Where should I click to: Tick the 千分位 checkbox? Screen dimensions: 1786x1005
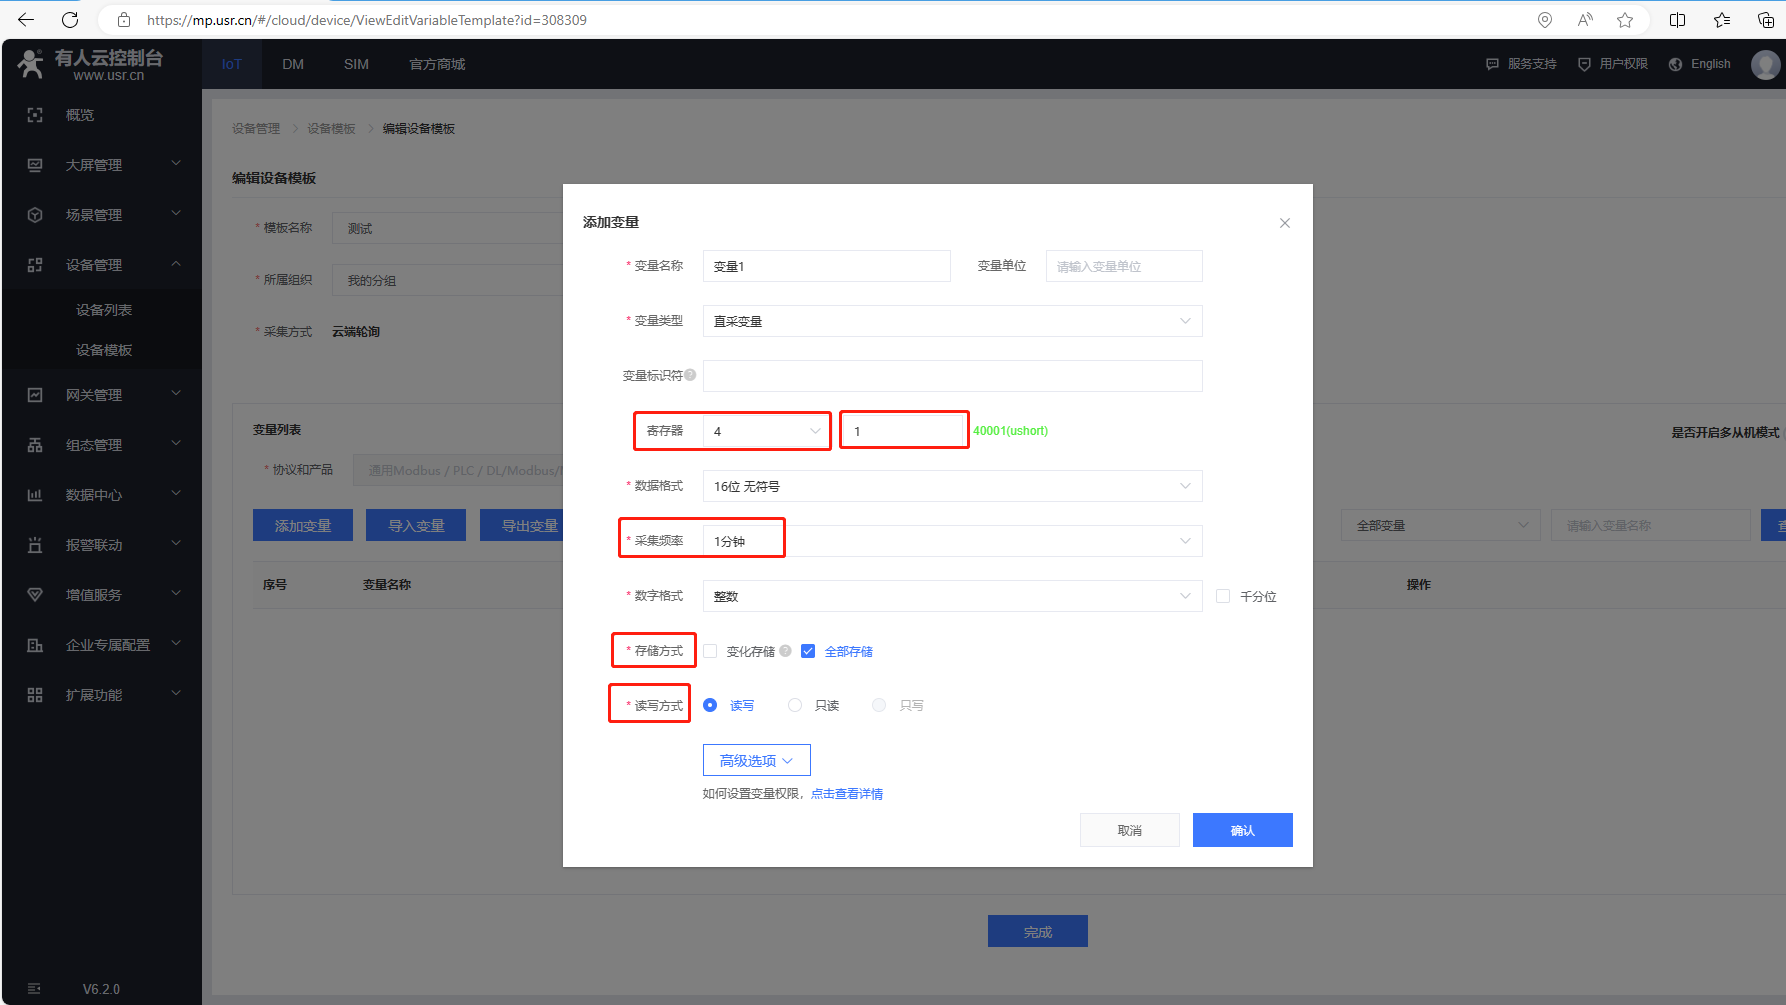pyautogui.click(x=1223, y=596)
